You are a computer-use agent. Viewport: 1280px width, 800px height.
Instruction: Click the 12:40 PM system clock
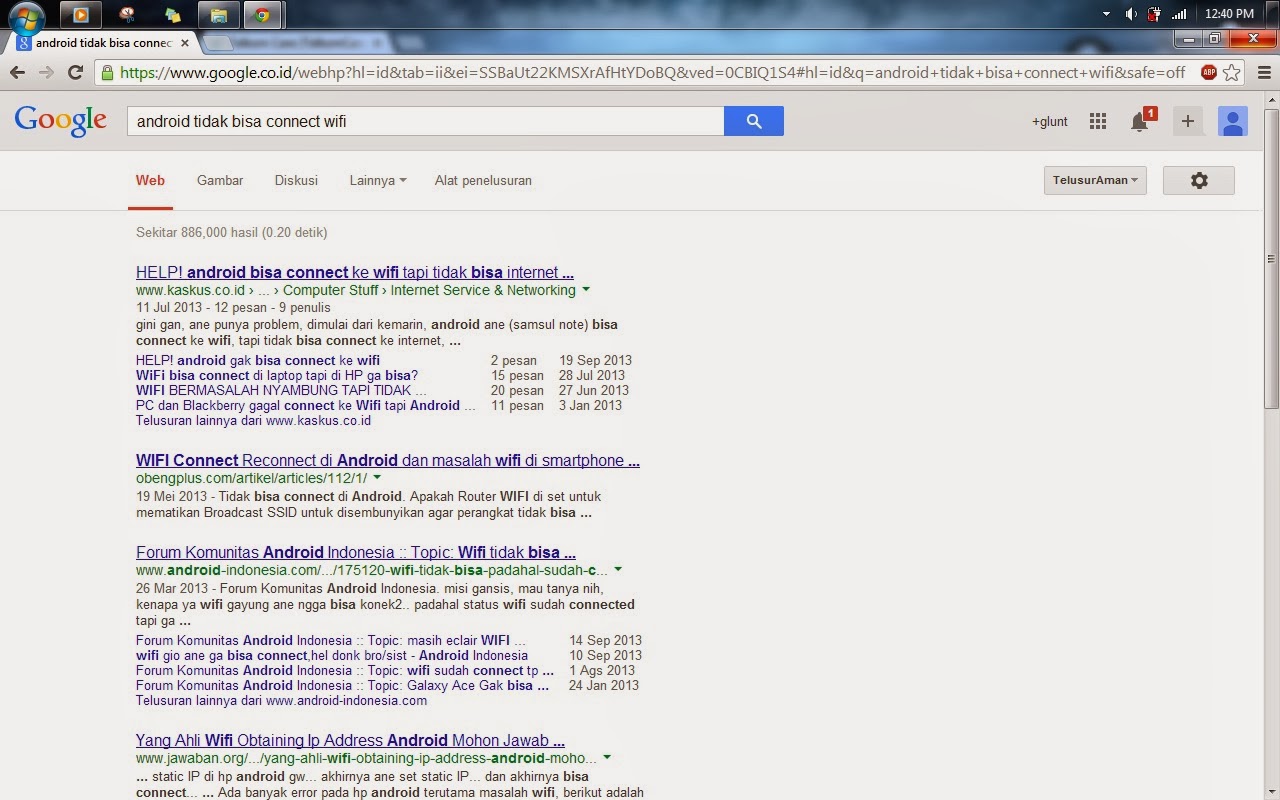click(x=1229, y=14)
